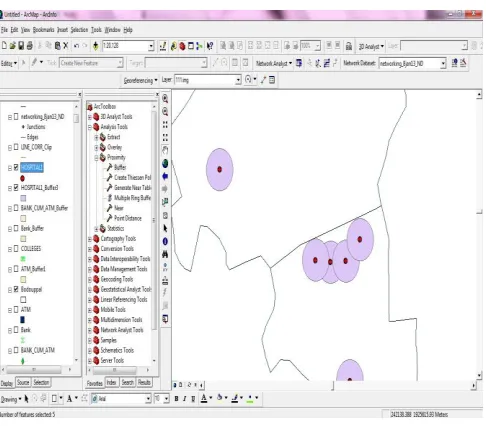
Task: Click the map vertical scrollbar down arrow
Action: coord(479,376)
